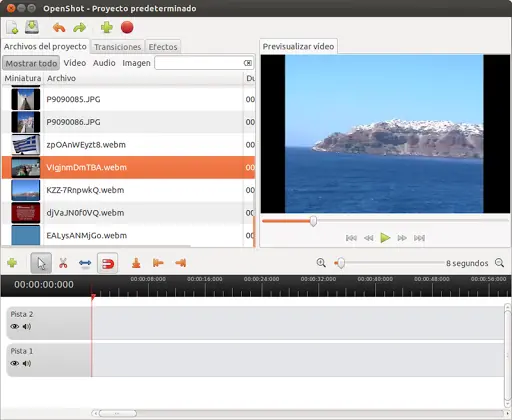Undo the last action
This screenshot has height=420, width=512.
(59, 28)
